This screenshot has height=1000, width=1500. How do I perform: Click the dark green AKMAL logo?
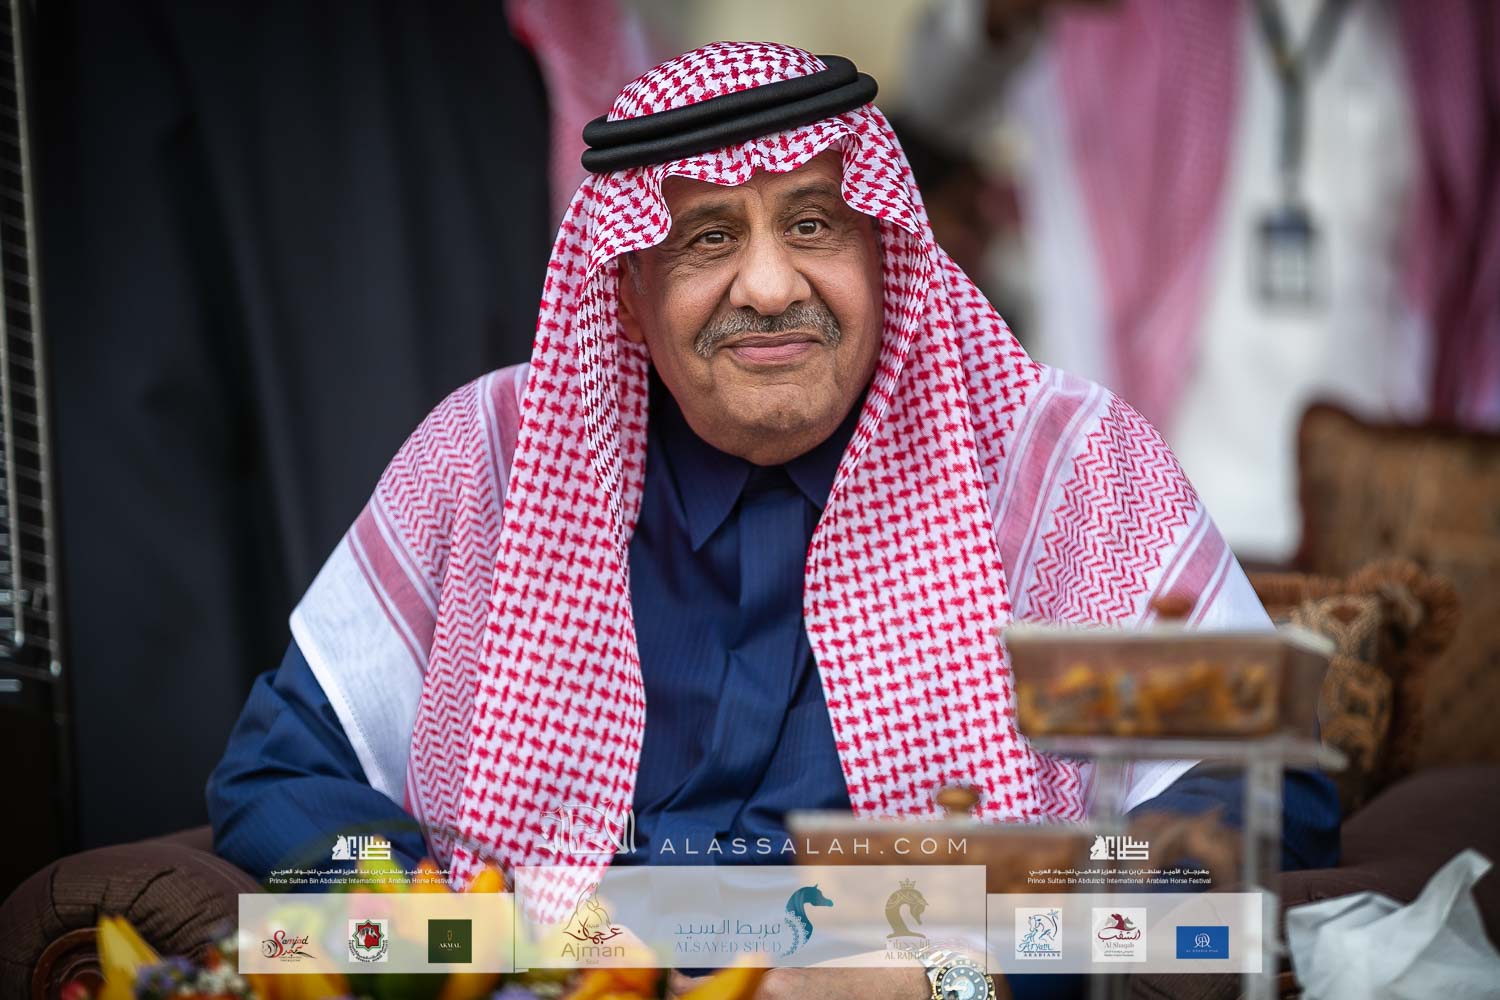click(x=444, y=942)
